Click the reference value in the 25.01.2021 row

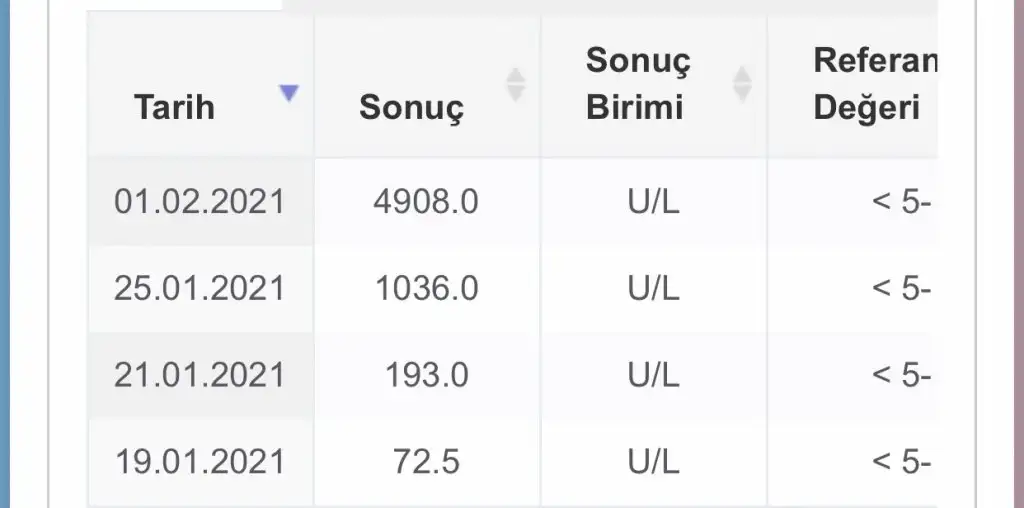(x=901, y=289)
